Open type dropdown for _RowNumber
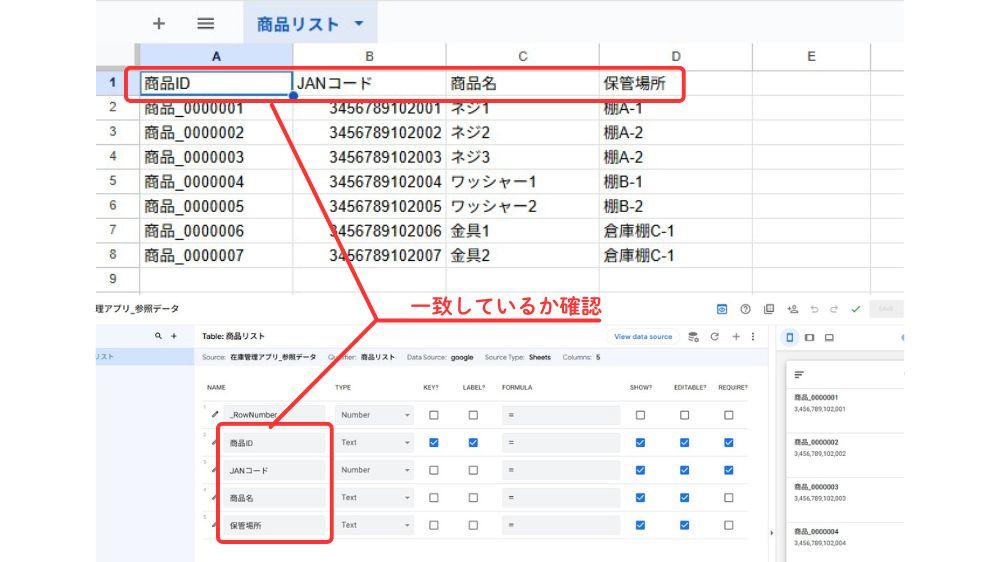This screenshot has width=1000, height=562. [x=374, y=415]
